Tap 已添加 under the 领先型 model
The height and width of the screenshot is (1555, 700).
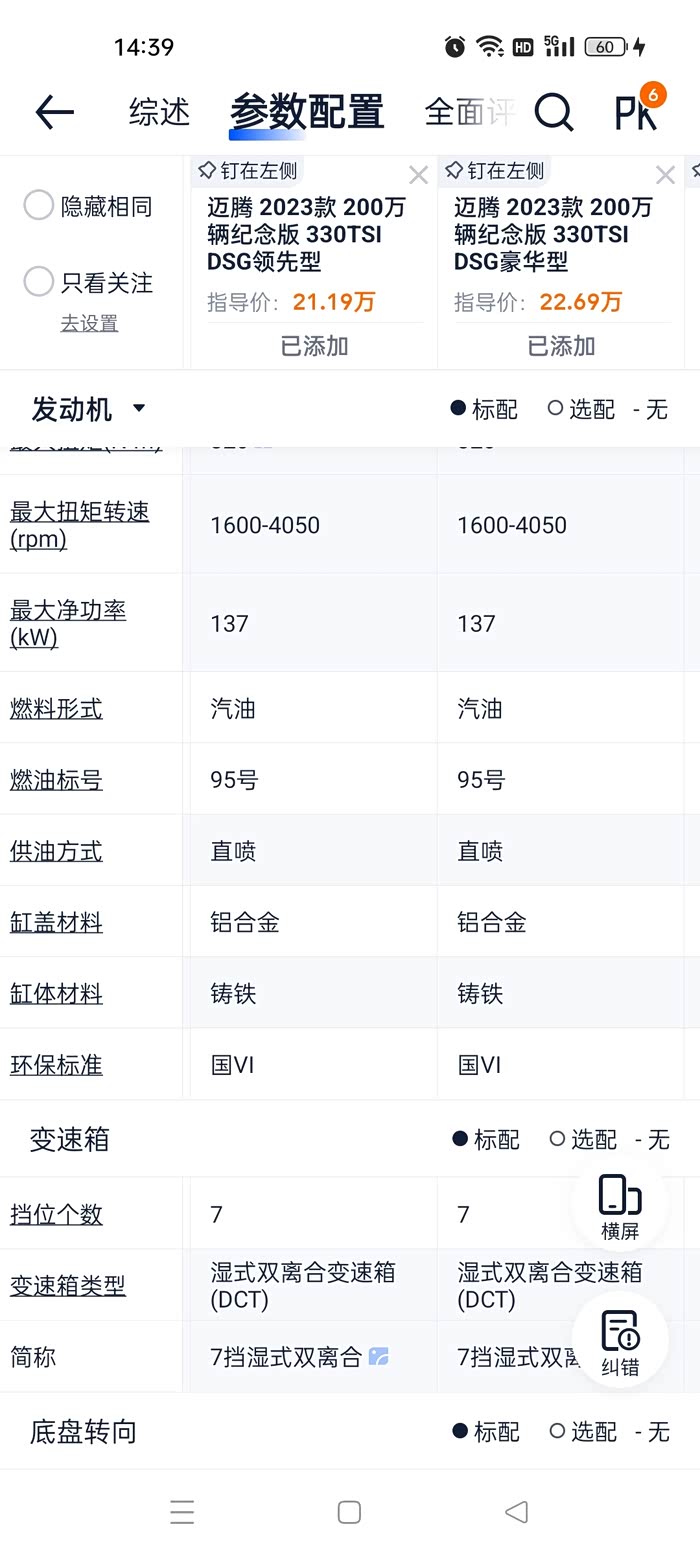point(314,346)
